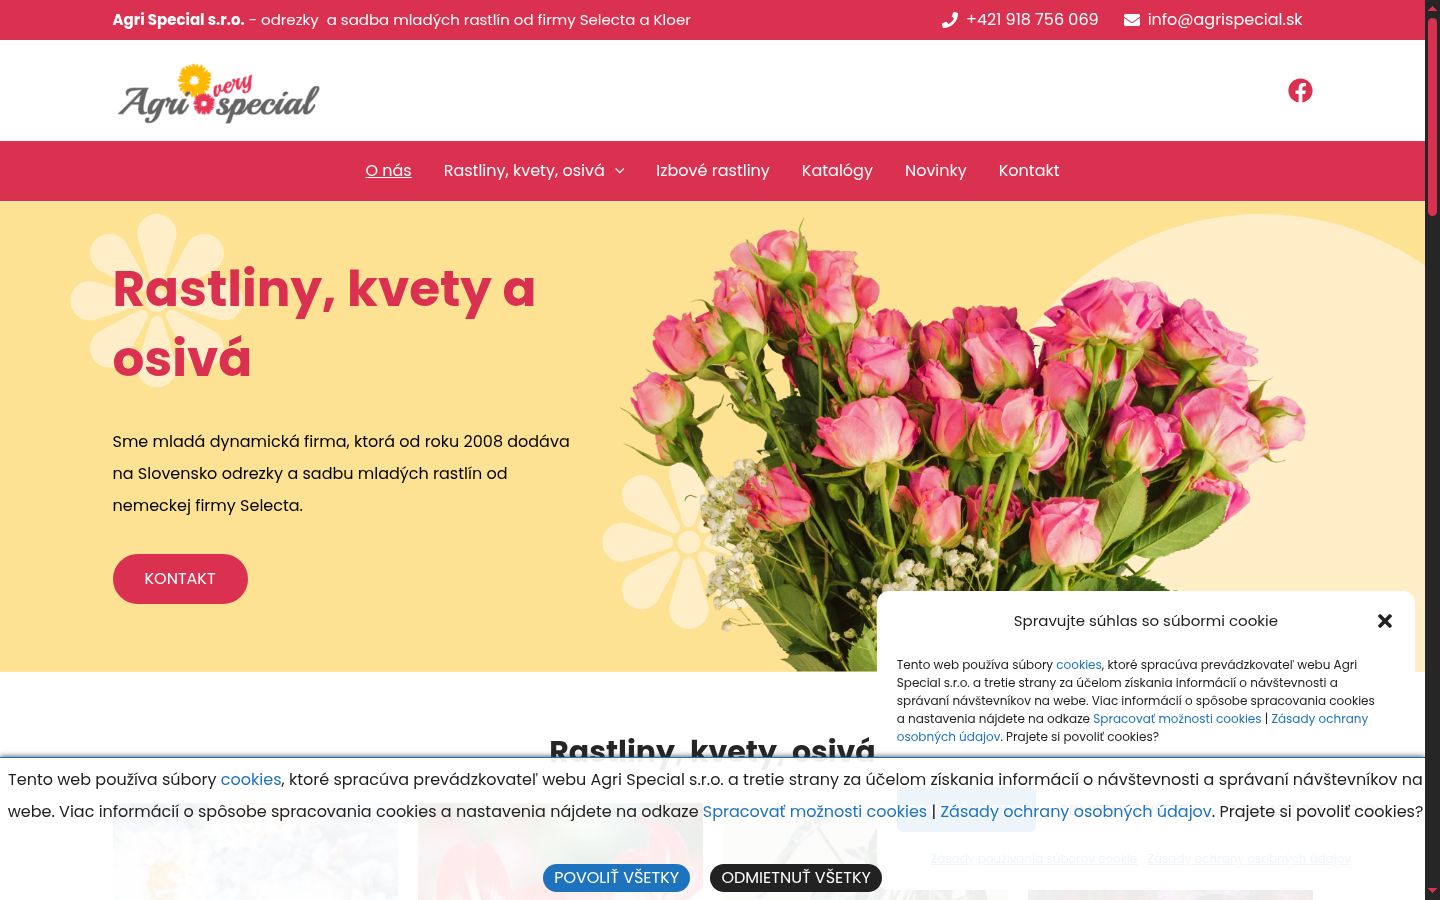Click the Agri very special logo
The image size is (1440, 900).
pos(218,93)
